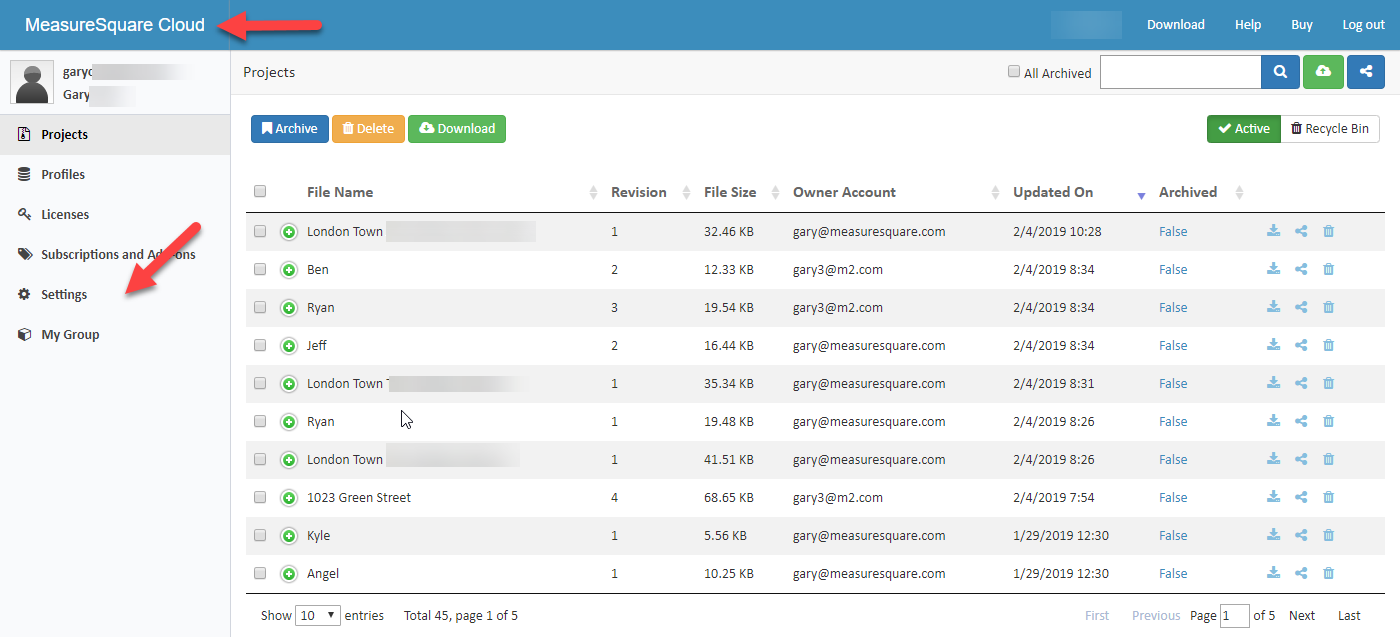Sort by Revision column header

639,192
